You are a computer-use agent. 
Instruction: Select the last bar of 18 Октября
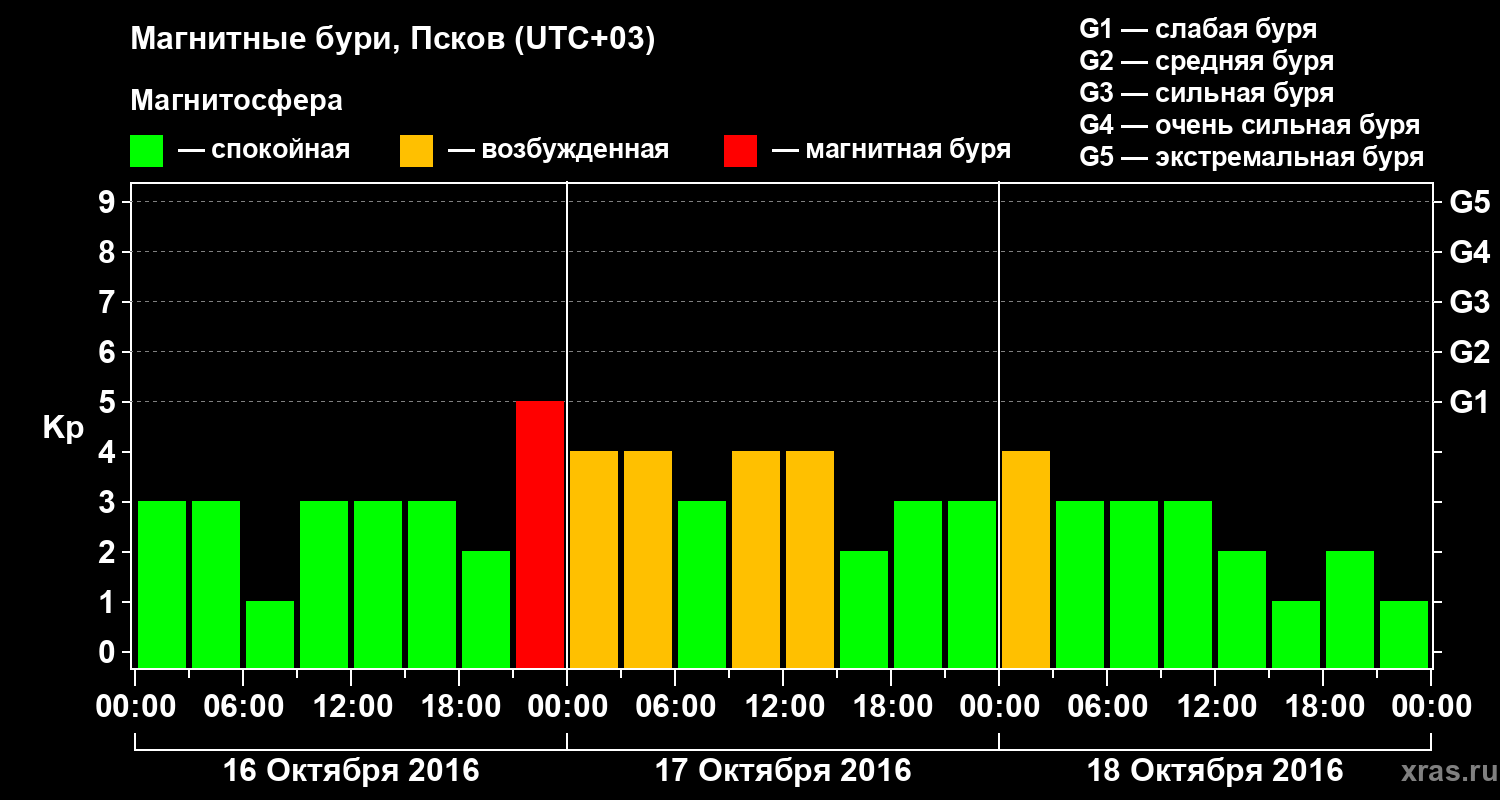[x=1404, y=634]
